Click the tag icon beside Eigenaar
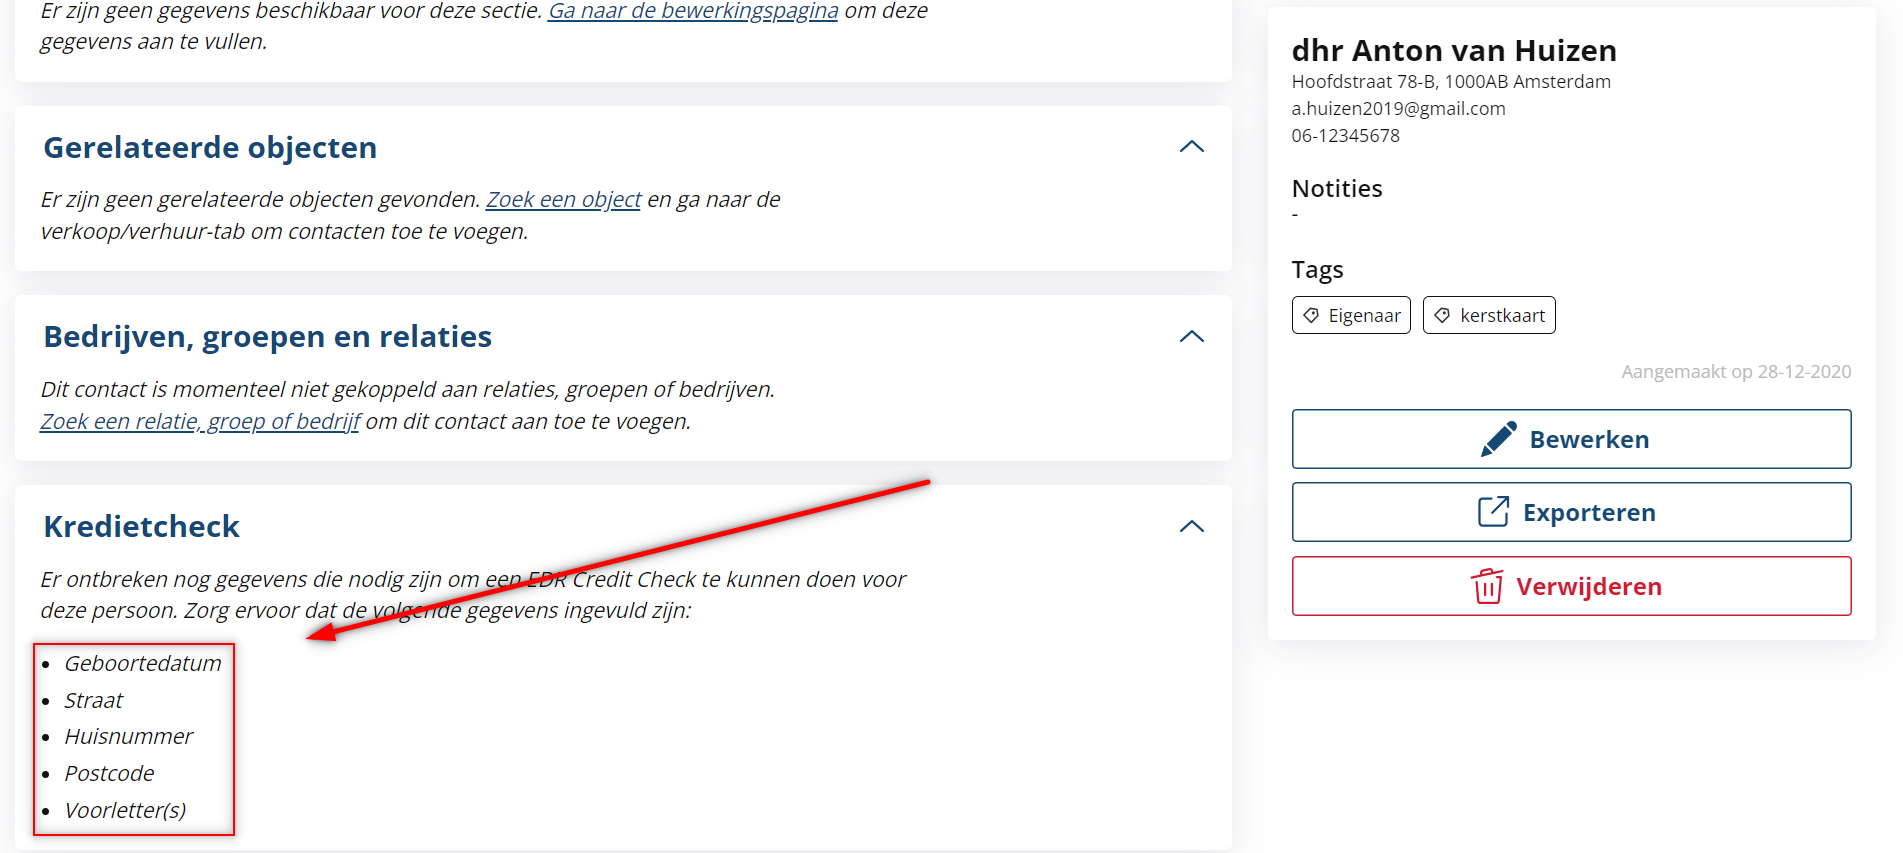 pyautogui.click(x=1311, y=316)
